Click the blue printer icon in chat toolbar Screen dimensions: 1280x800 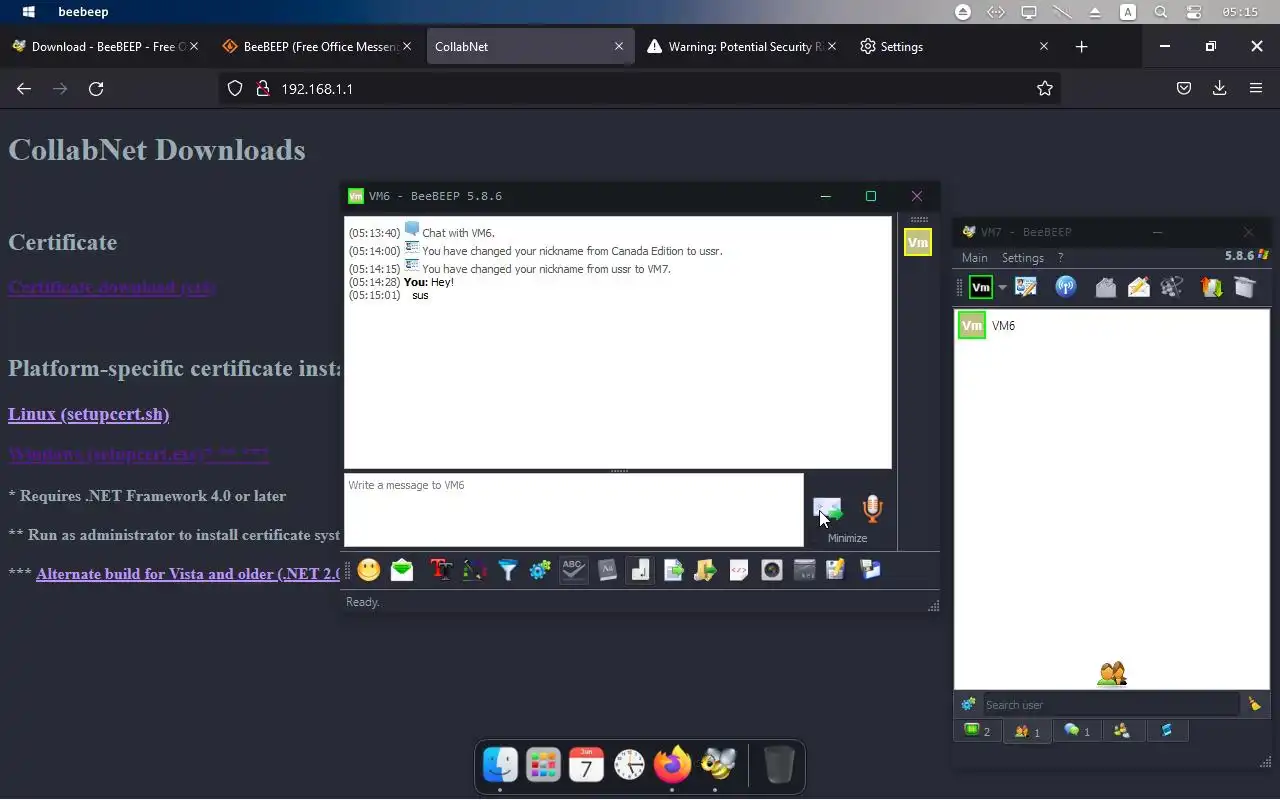click(870, 570)
